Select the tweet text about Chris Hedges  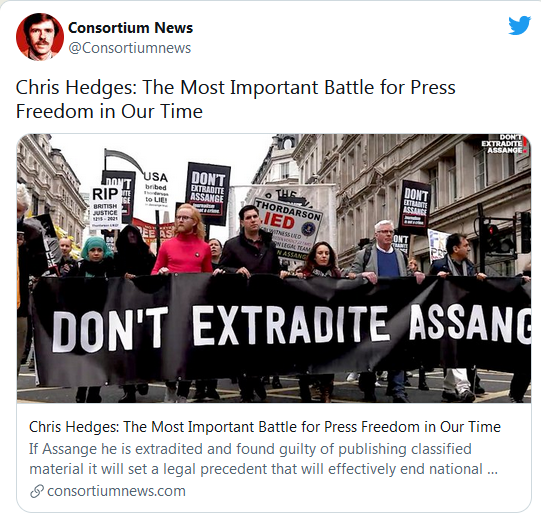pyautogui.click(x=235, y=99)
